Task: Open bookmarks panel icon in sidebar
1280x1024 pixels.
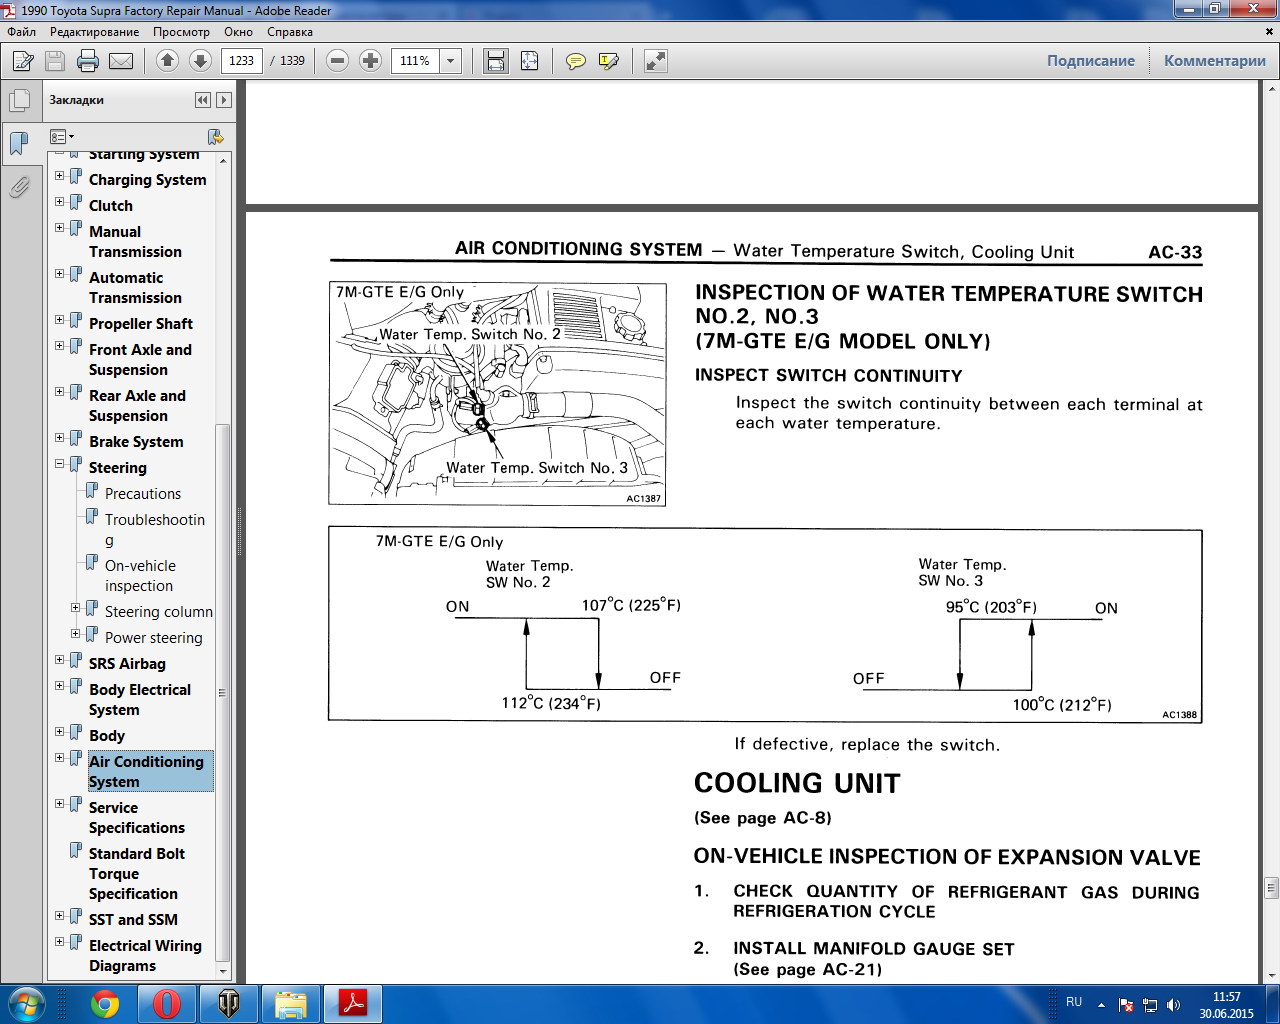Action: tap(19, 143)
